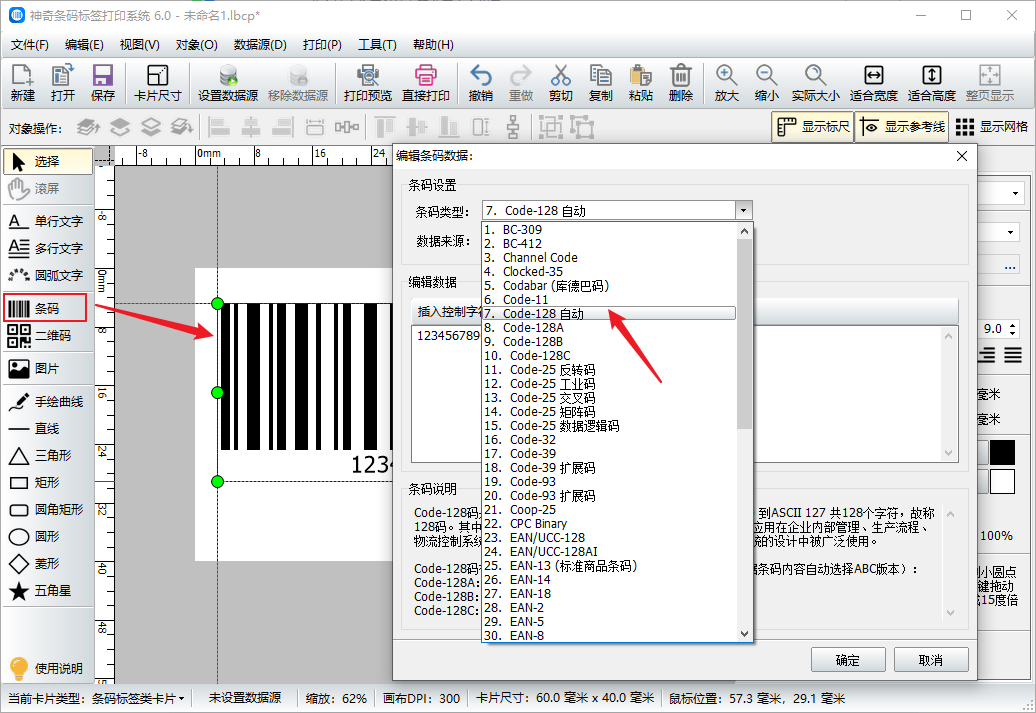Click the 打开 (Open) toolbar icon
The height and width of the screenshot is (713, 1036).
[63, 83]
